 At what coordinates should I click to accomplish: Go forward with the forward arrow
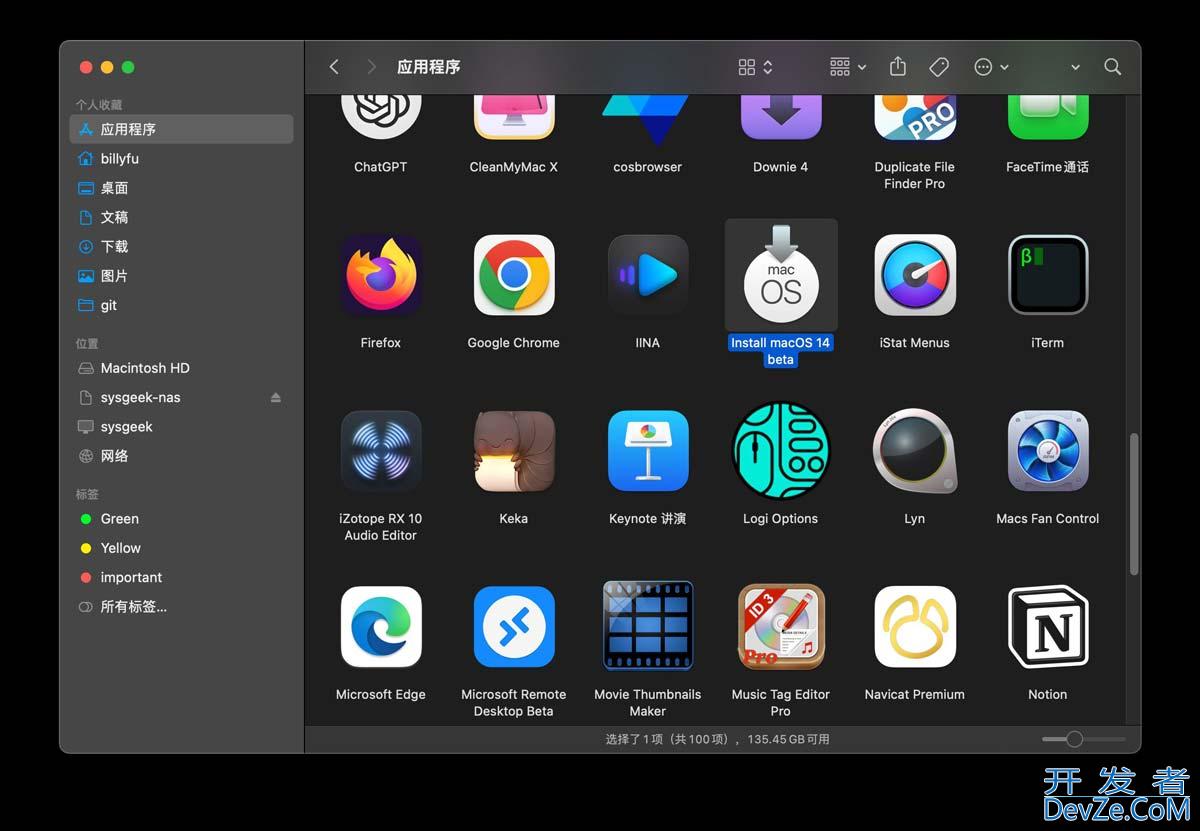click(x=371, y=67)
